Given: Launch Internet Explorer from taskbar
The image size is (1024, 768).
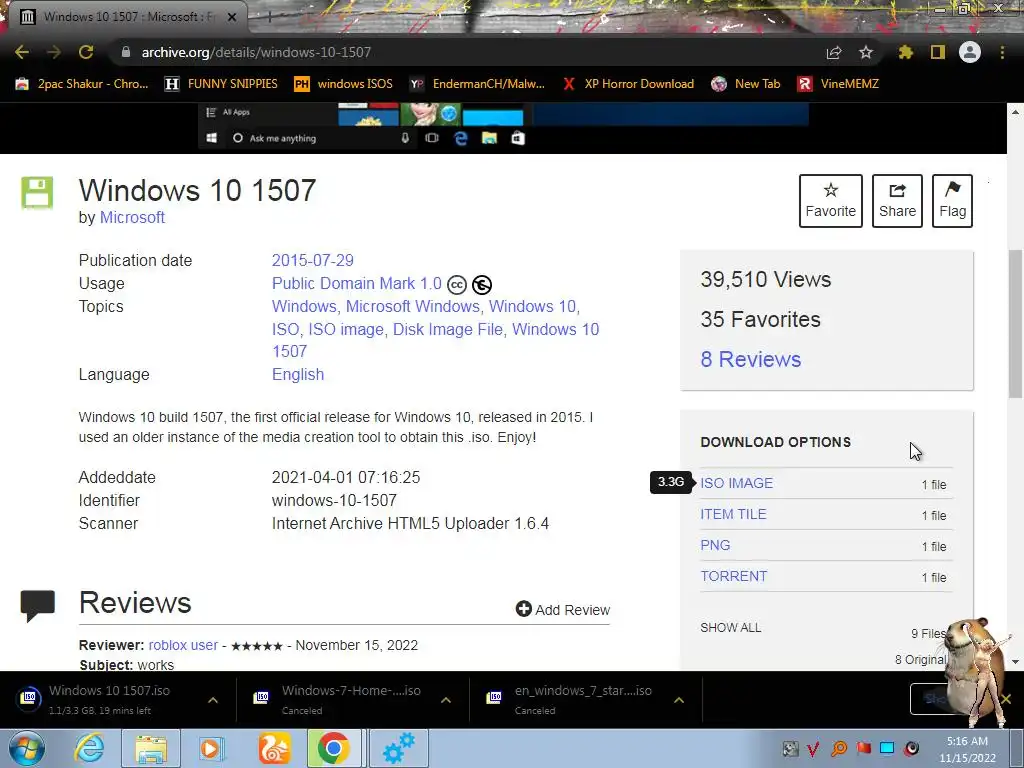Looking at the screenshot, I should click(89, 748).
